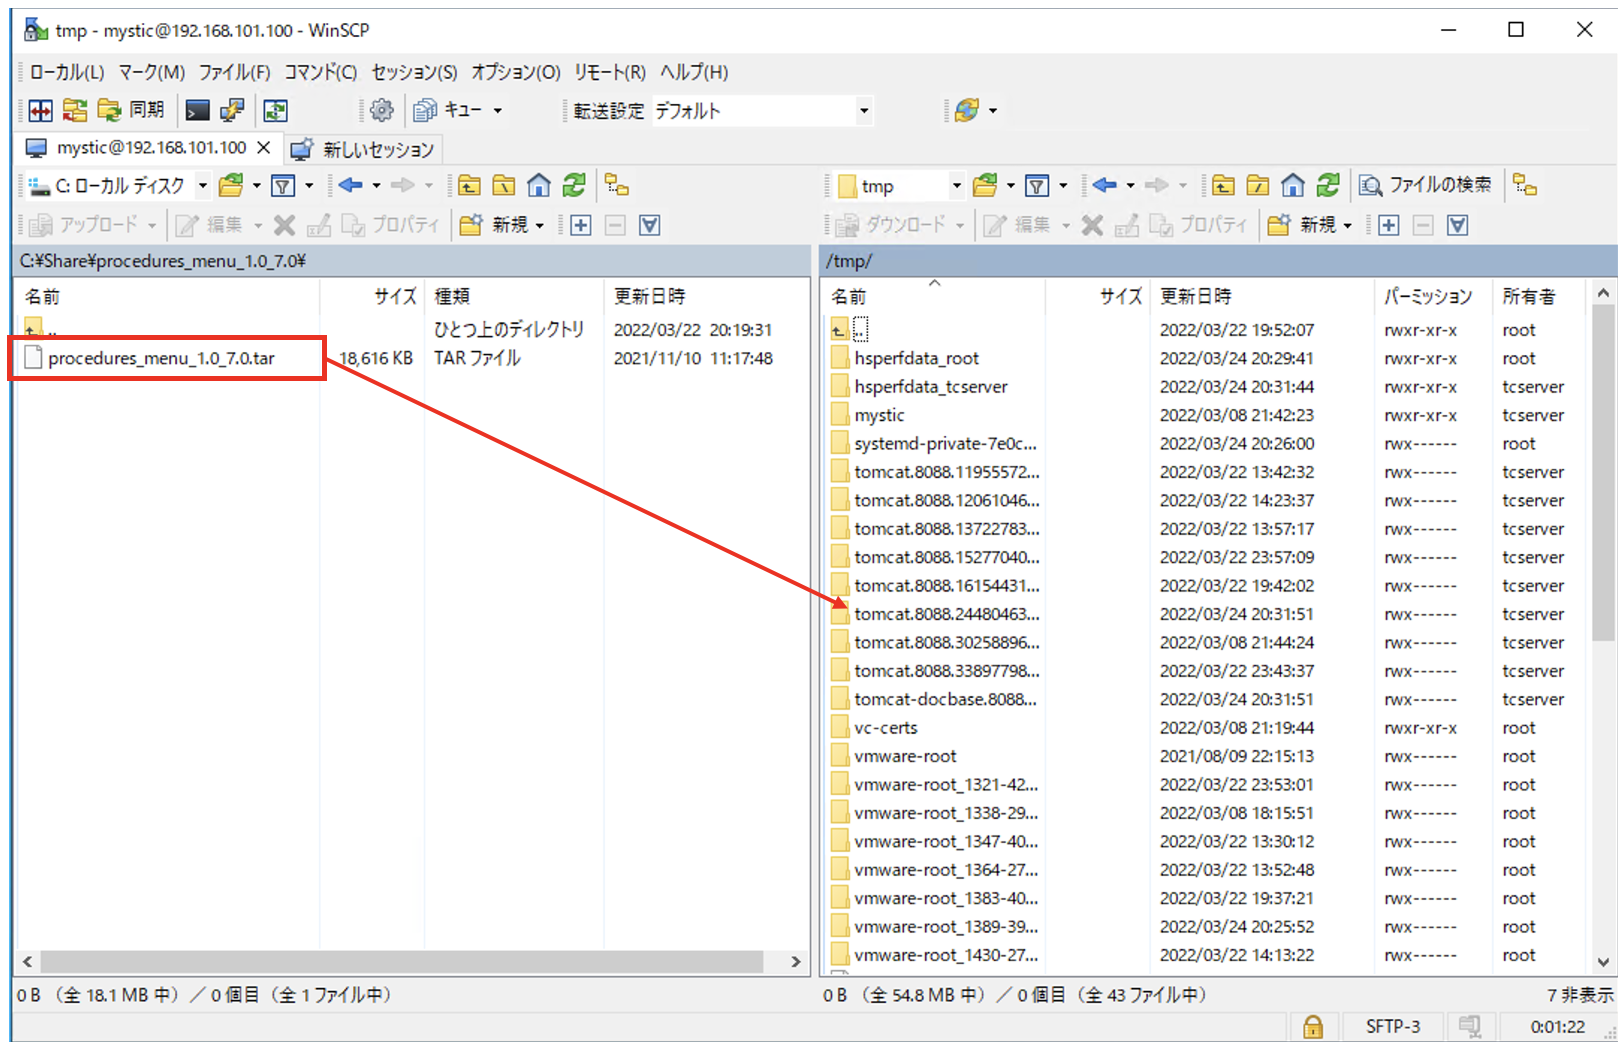Select procedures_menu_1.0_7.0.tar file

tap(161, 358)
